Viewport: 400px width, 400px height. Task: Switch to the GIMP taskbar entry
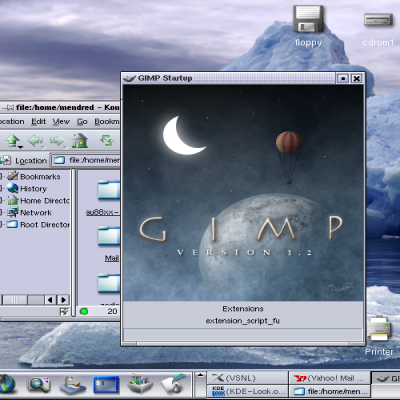tap(386, 379)
